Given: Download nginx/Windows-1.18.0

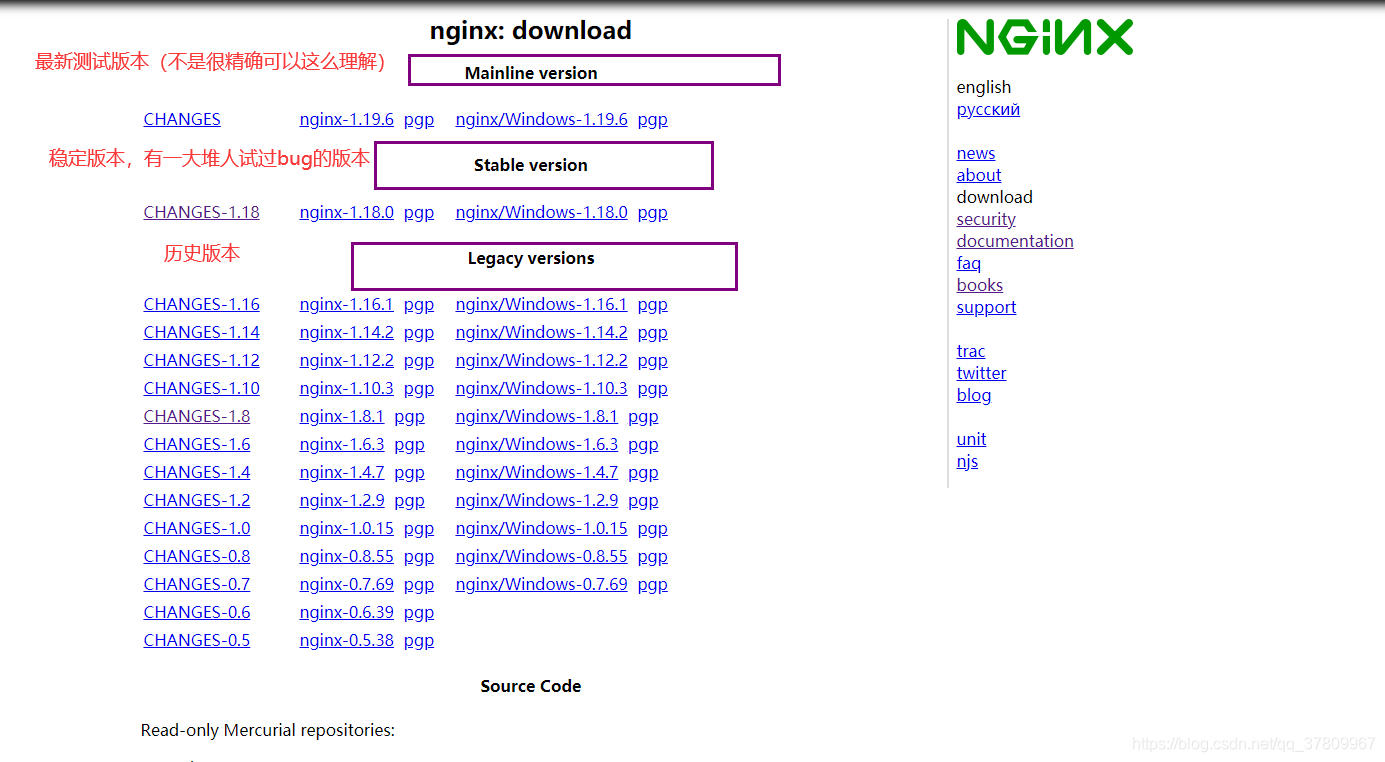Looking at the screenshot, I should click(541, 212).
